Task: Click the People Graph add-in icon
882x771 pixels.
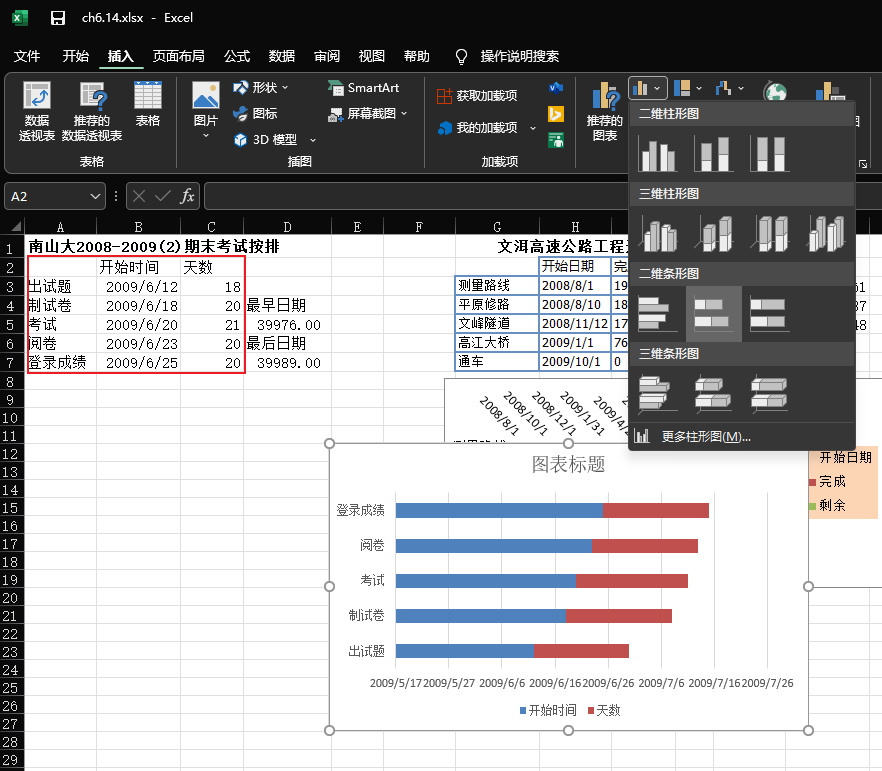Action: (x=556, y=140)
